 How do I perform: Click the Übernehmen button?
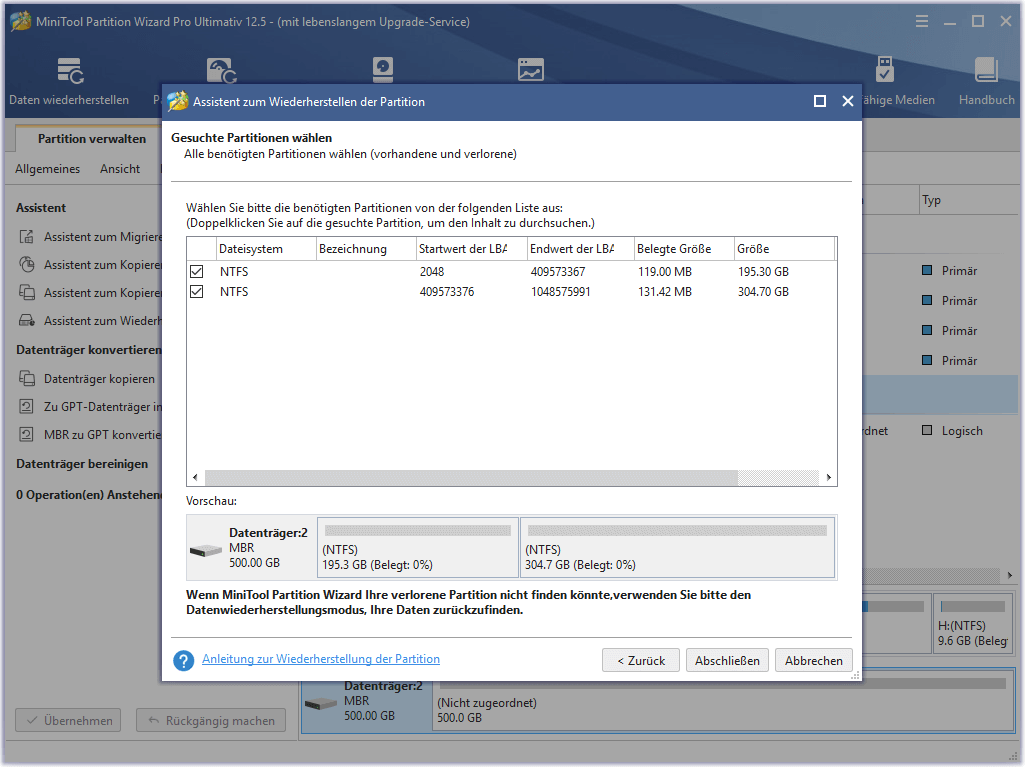pyautogui.click(x=68, y=721)
